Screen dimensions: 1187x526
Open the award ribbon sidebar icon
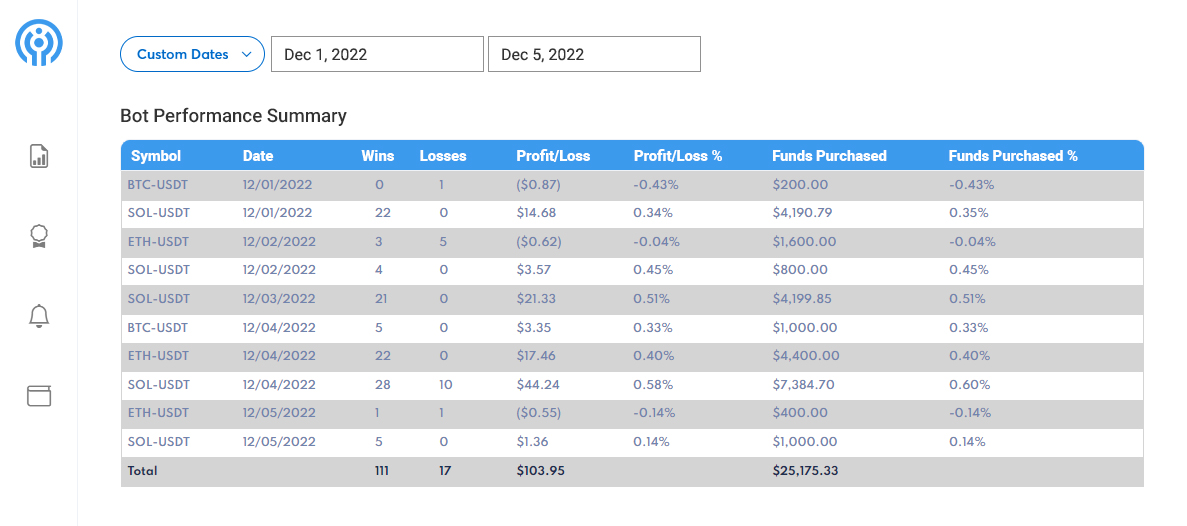click(39, 236)
